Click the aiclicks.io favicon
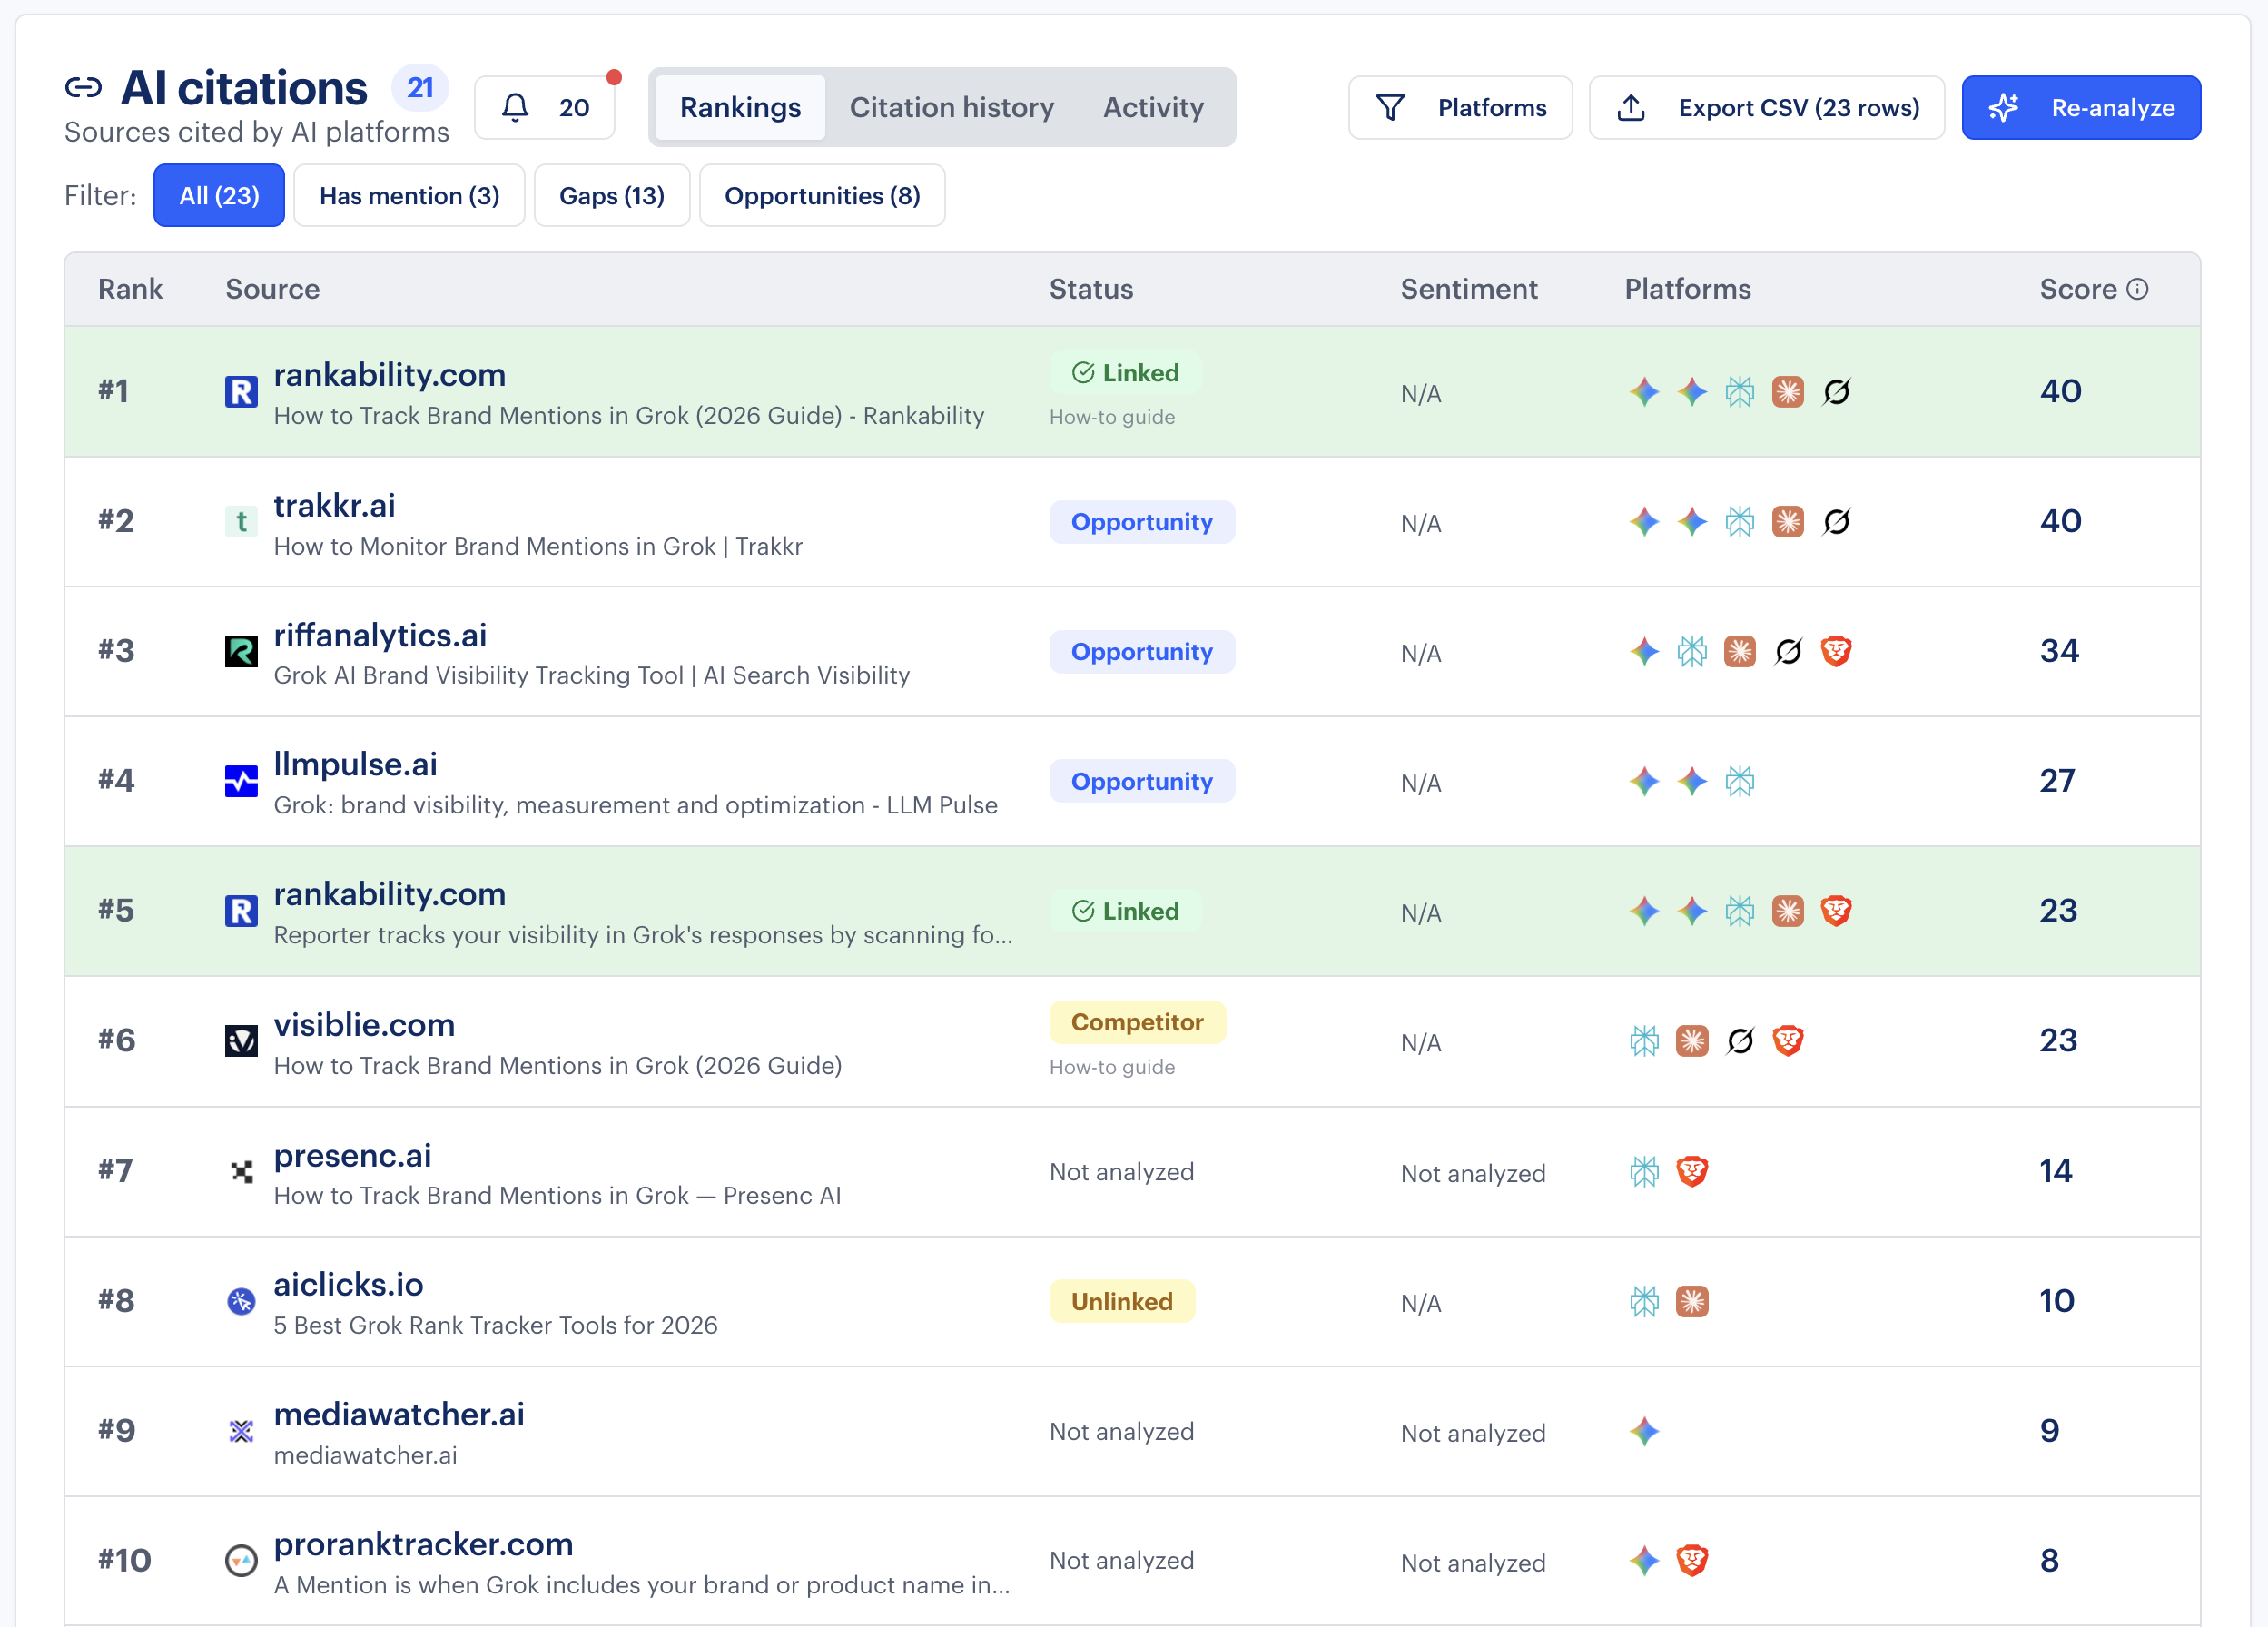 pos(241,1301)
